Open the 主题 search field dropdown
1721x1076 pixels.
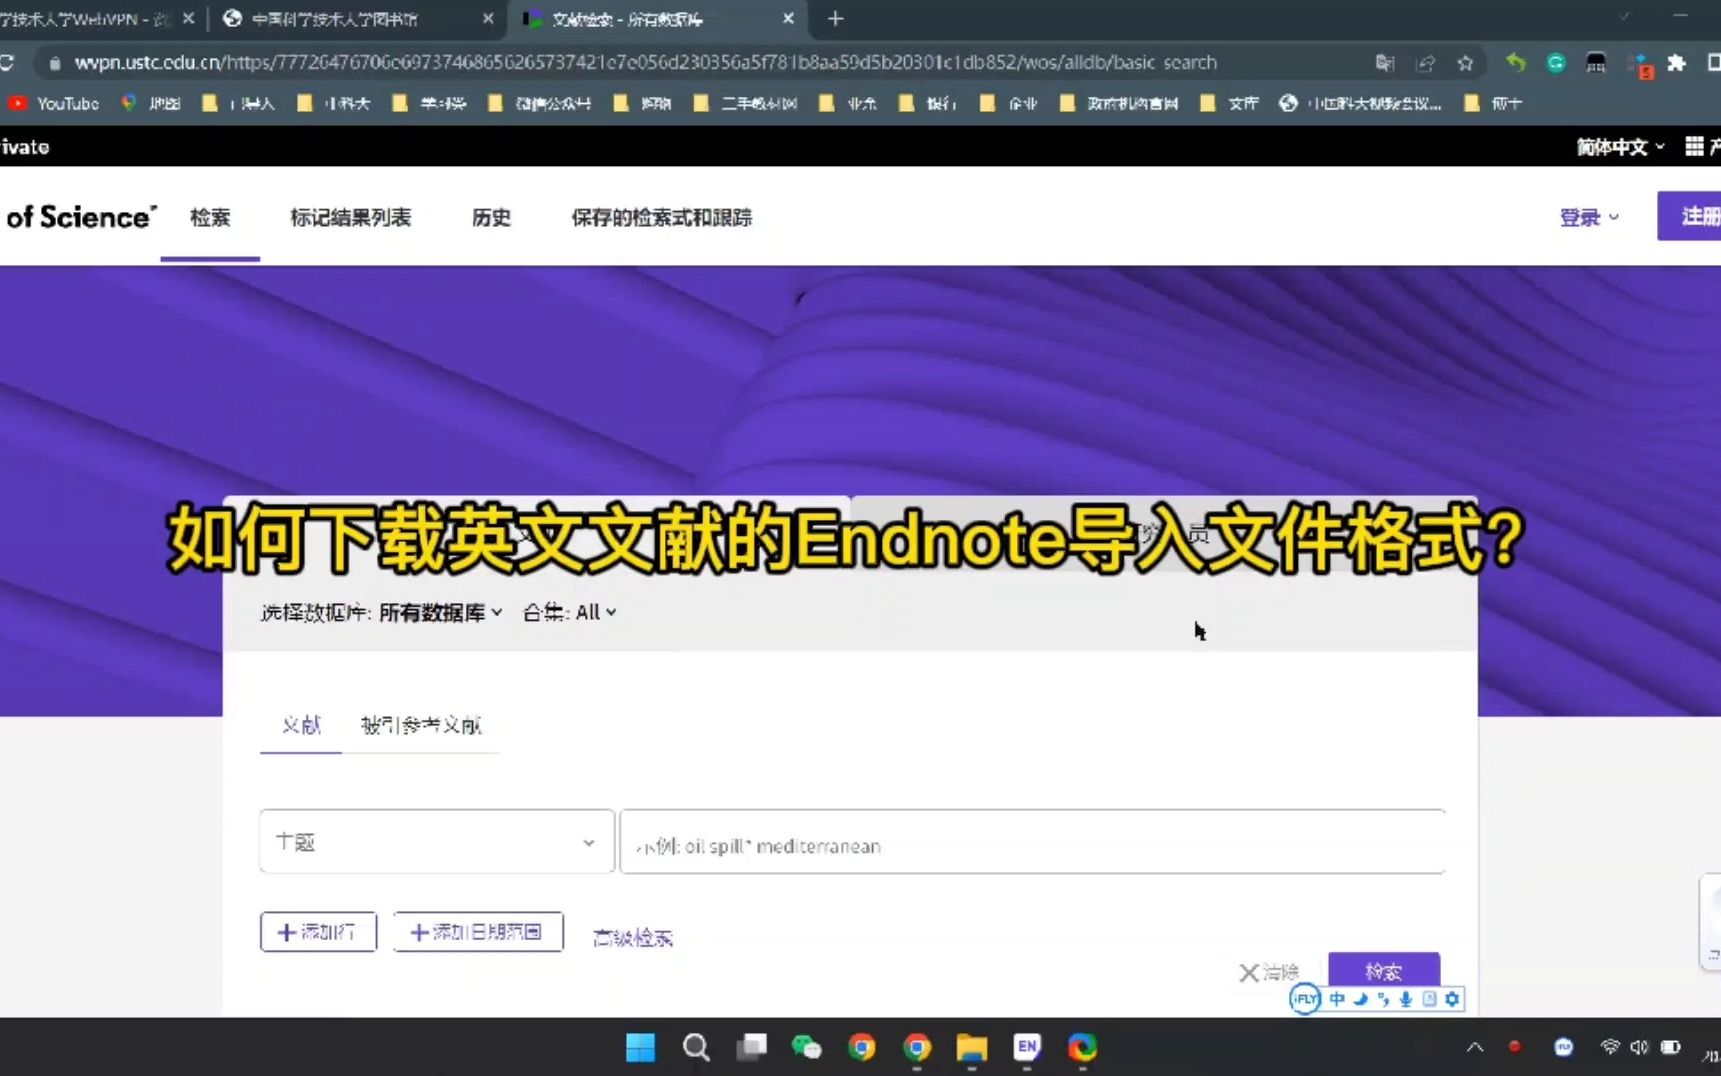tap(436, 842)
